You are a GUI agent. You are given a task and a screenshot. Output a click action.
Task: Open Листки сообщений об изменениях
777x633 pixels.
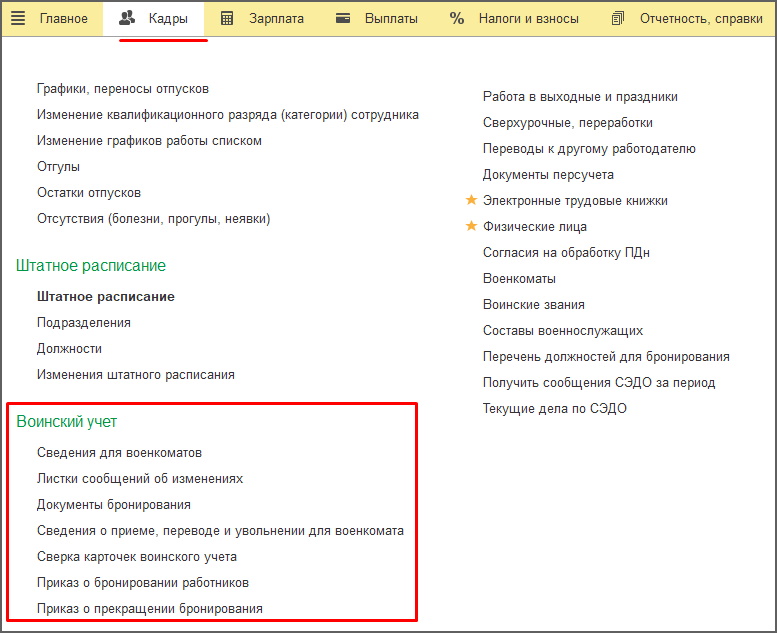(140, 479)
